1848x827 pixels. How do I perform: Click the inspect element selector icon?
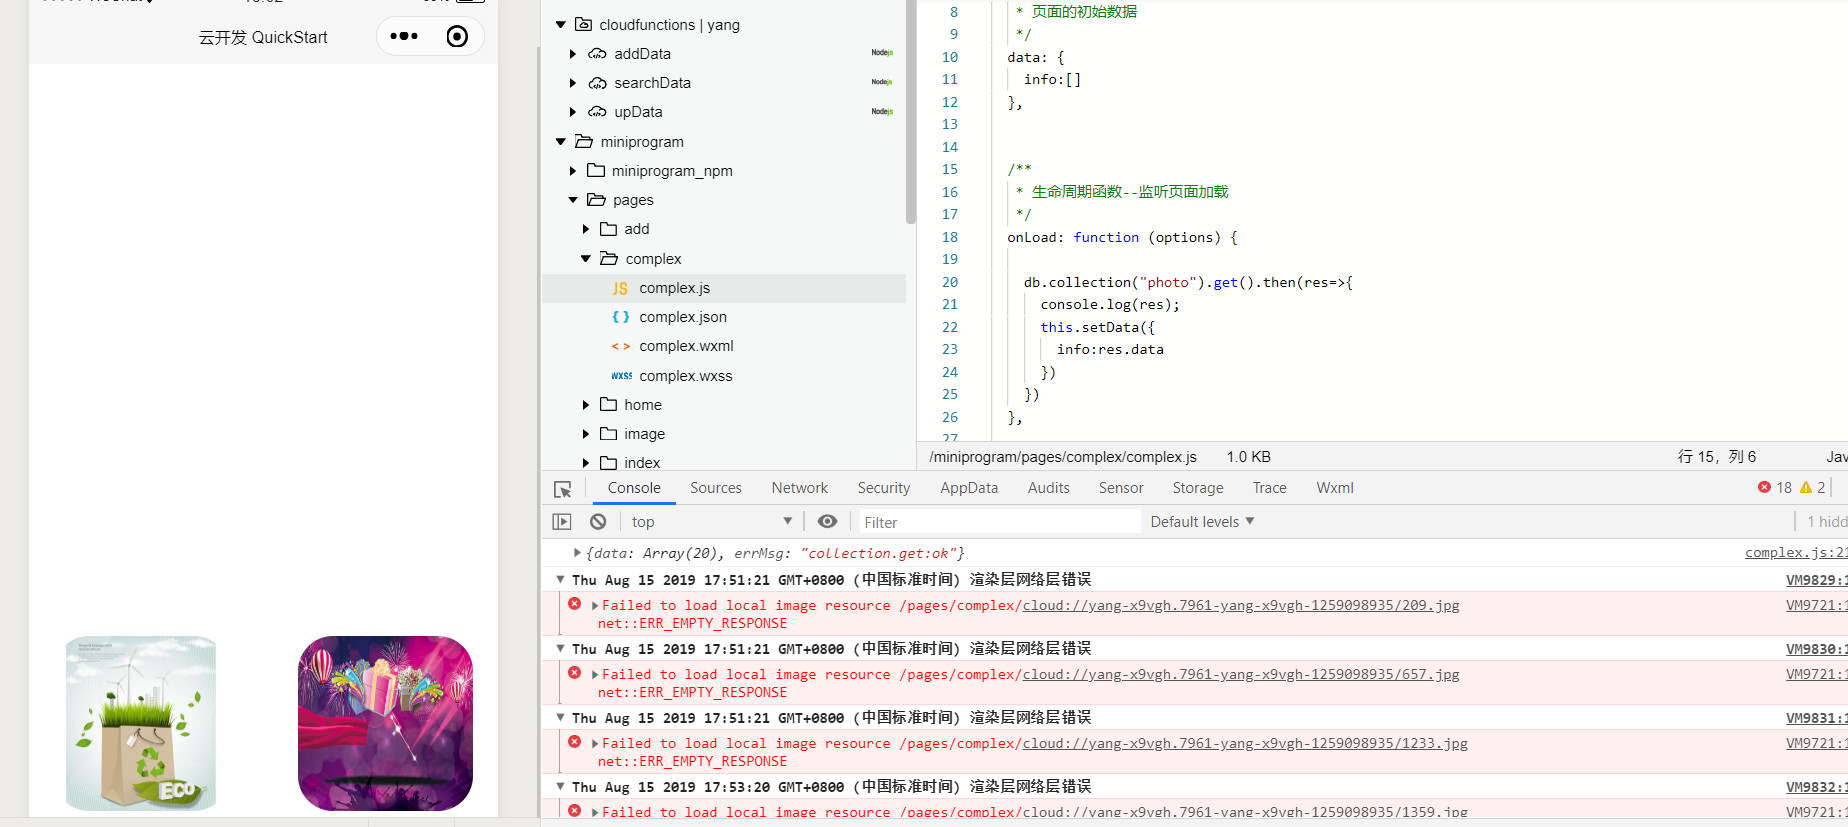[x=562, y=489]
